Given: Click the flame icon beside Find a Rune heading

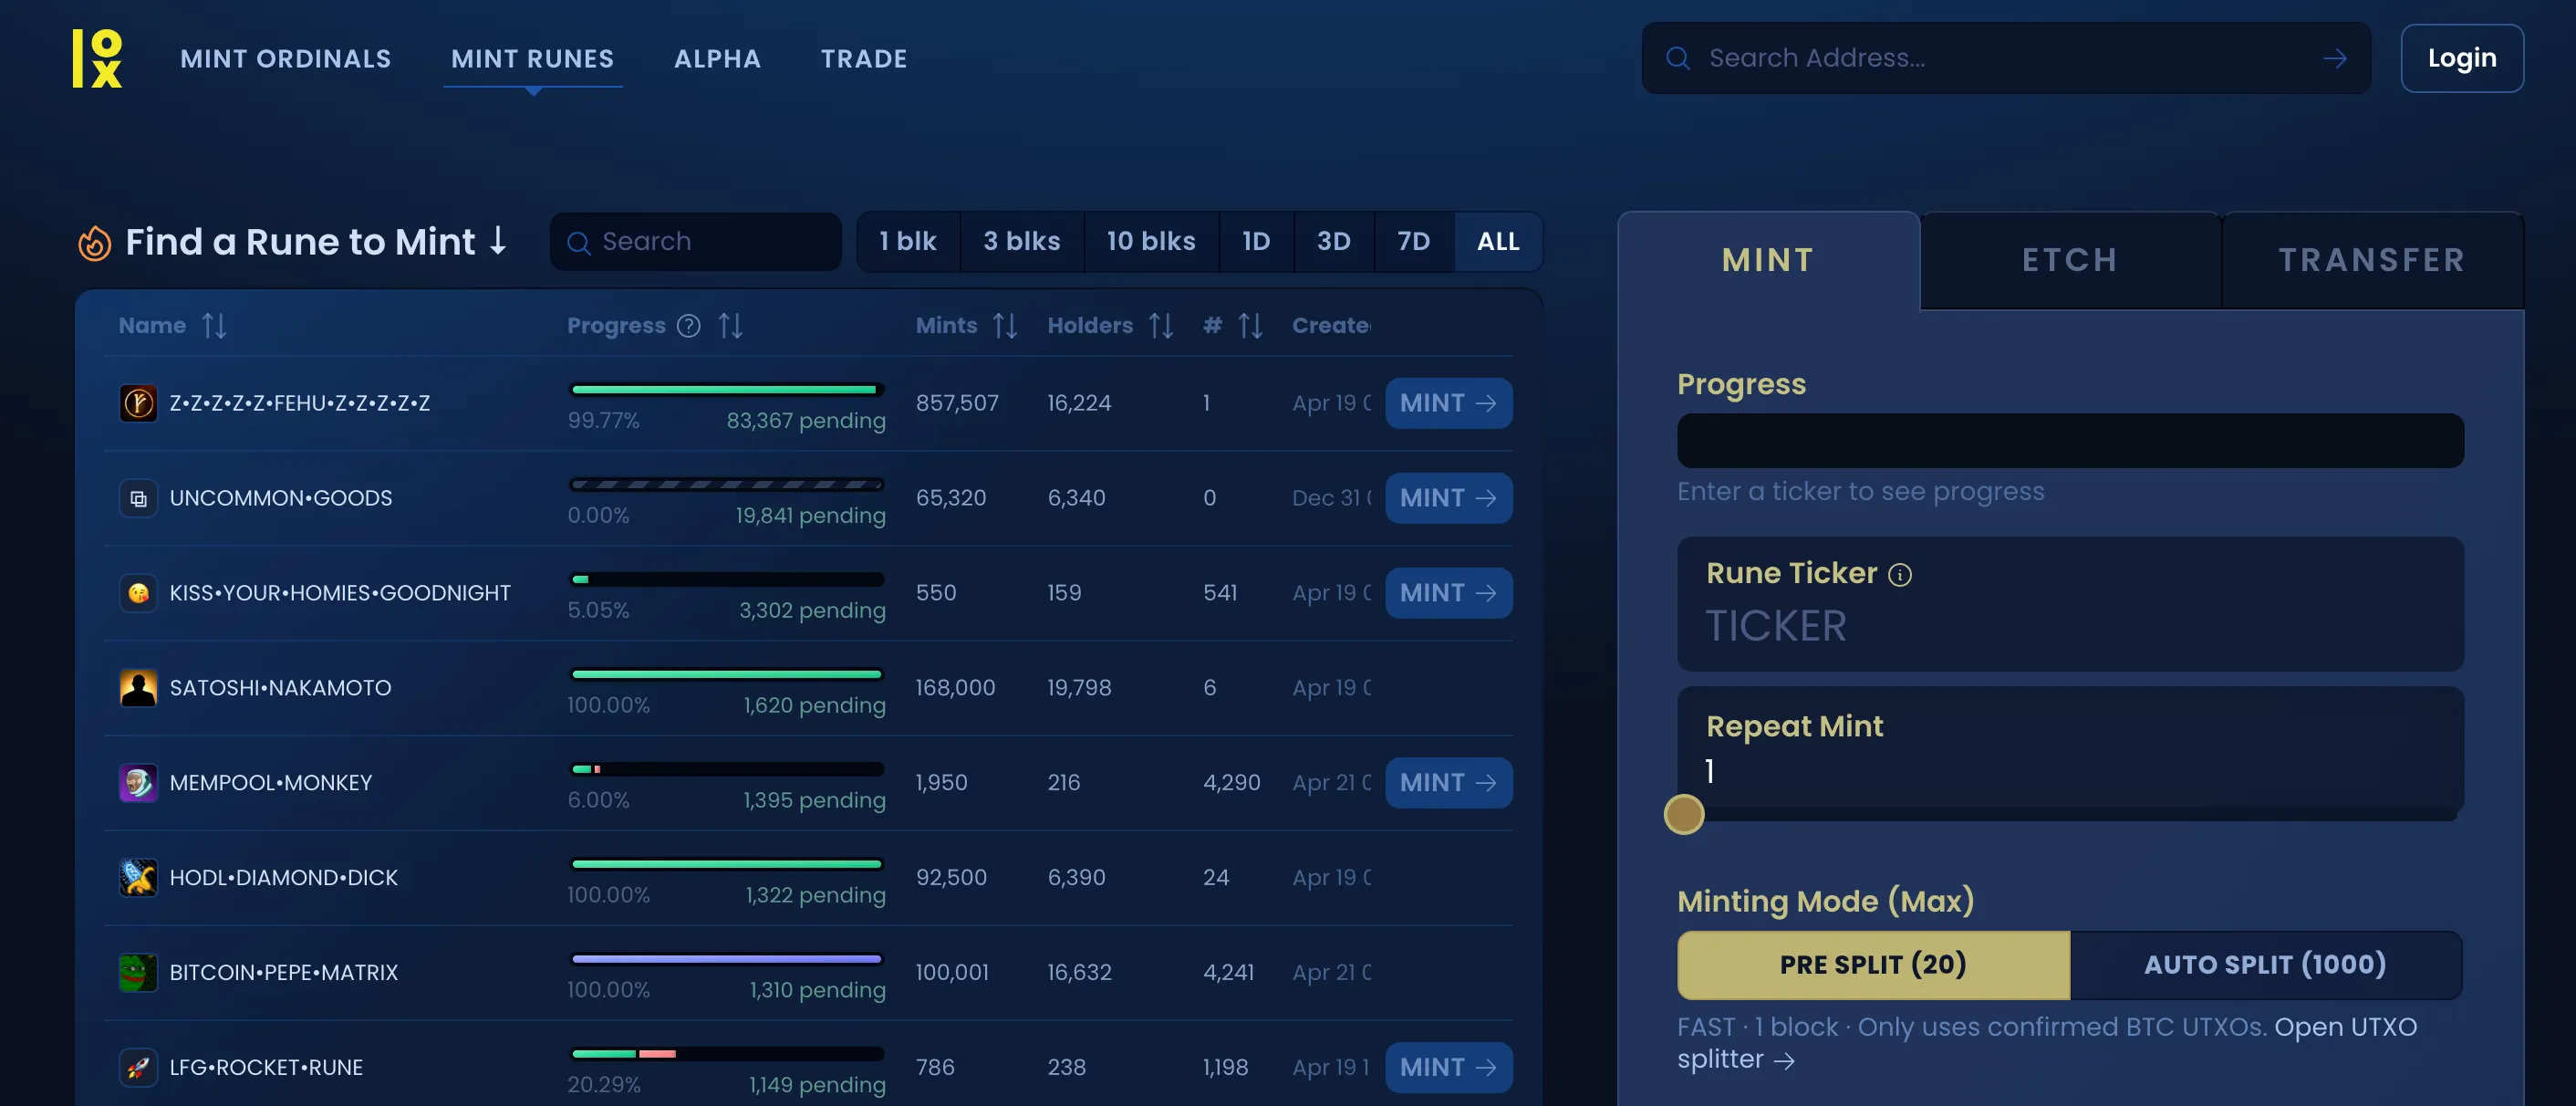Looking at the screenshot, I should [x=94, y=241].
